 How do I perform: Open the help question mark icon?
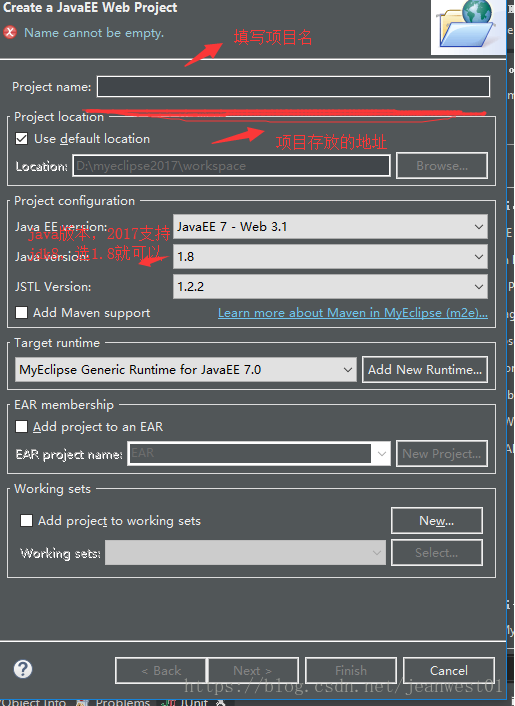coord(23,669)
